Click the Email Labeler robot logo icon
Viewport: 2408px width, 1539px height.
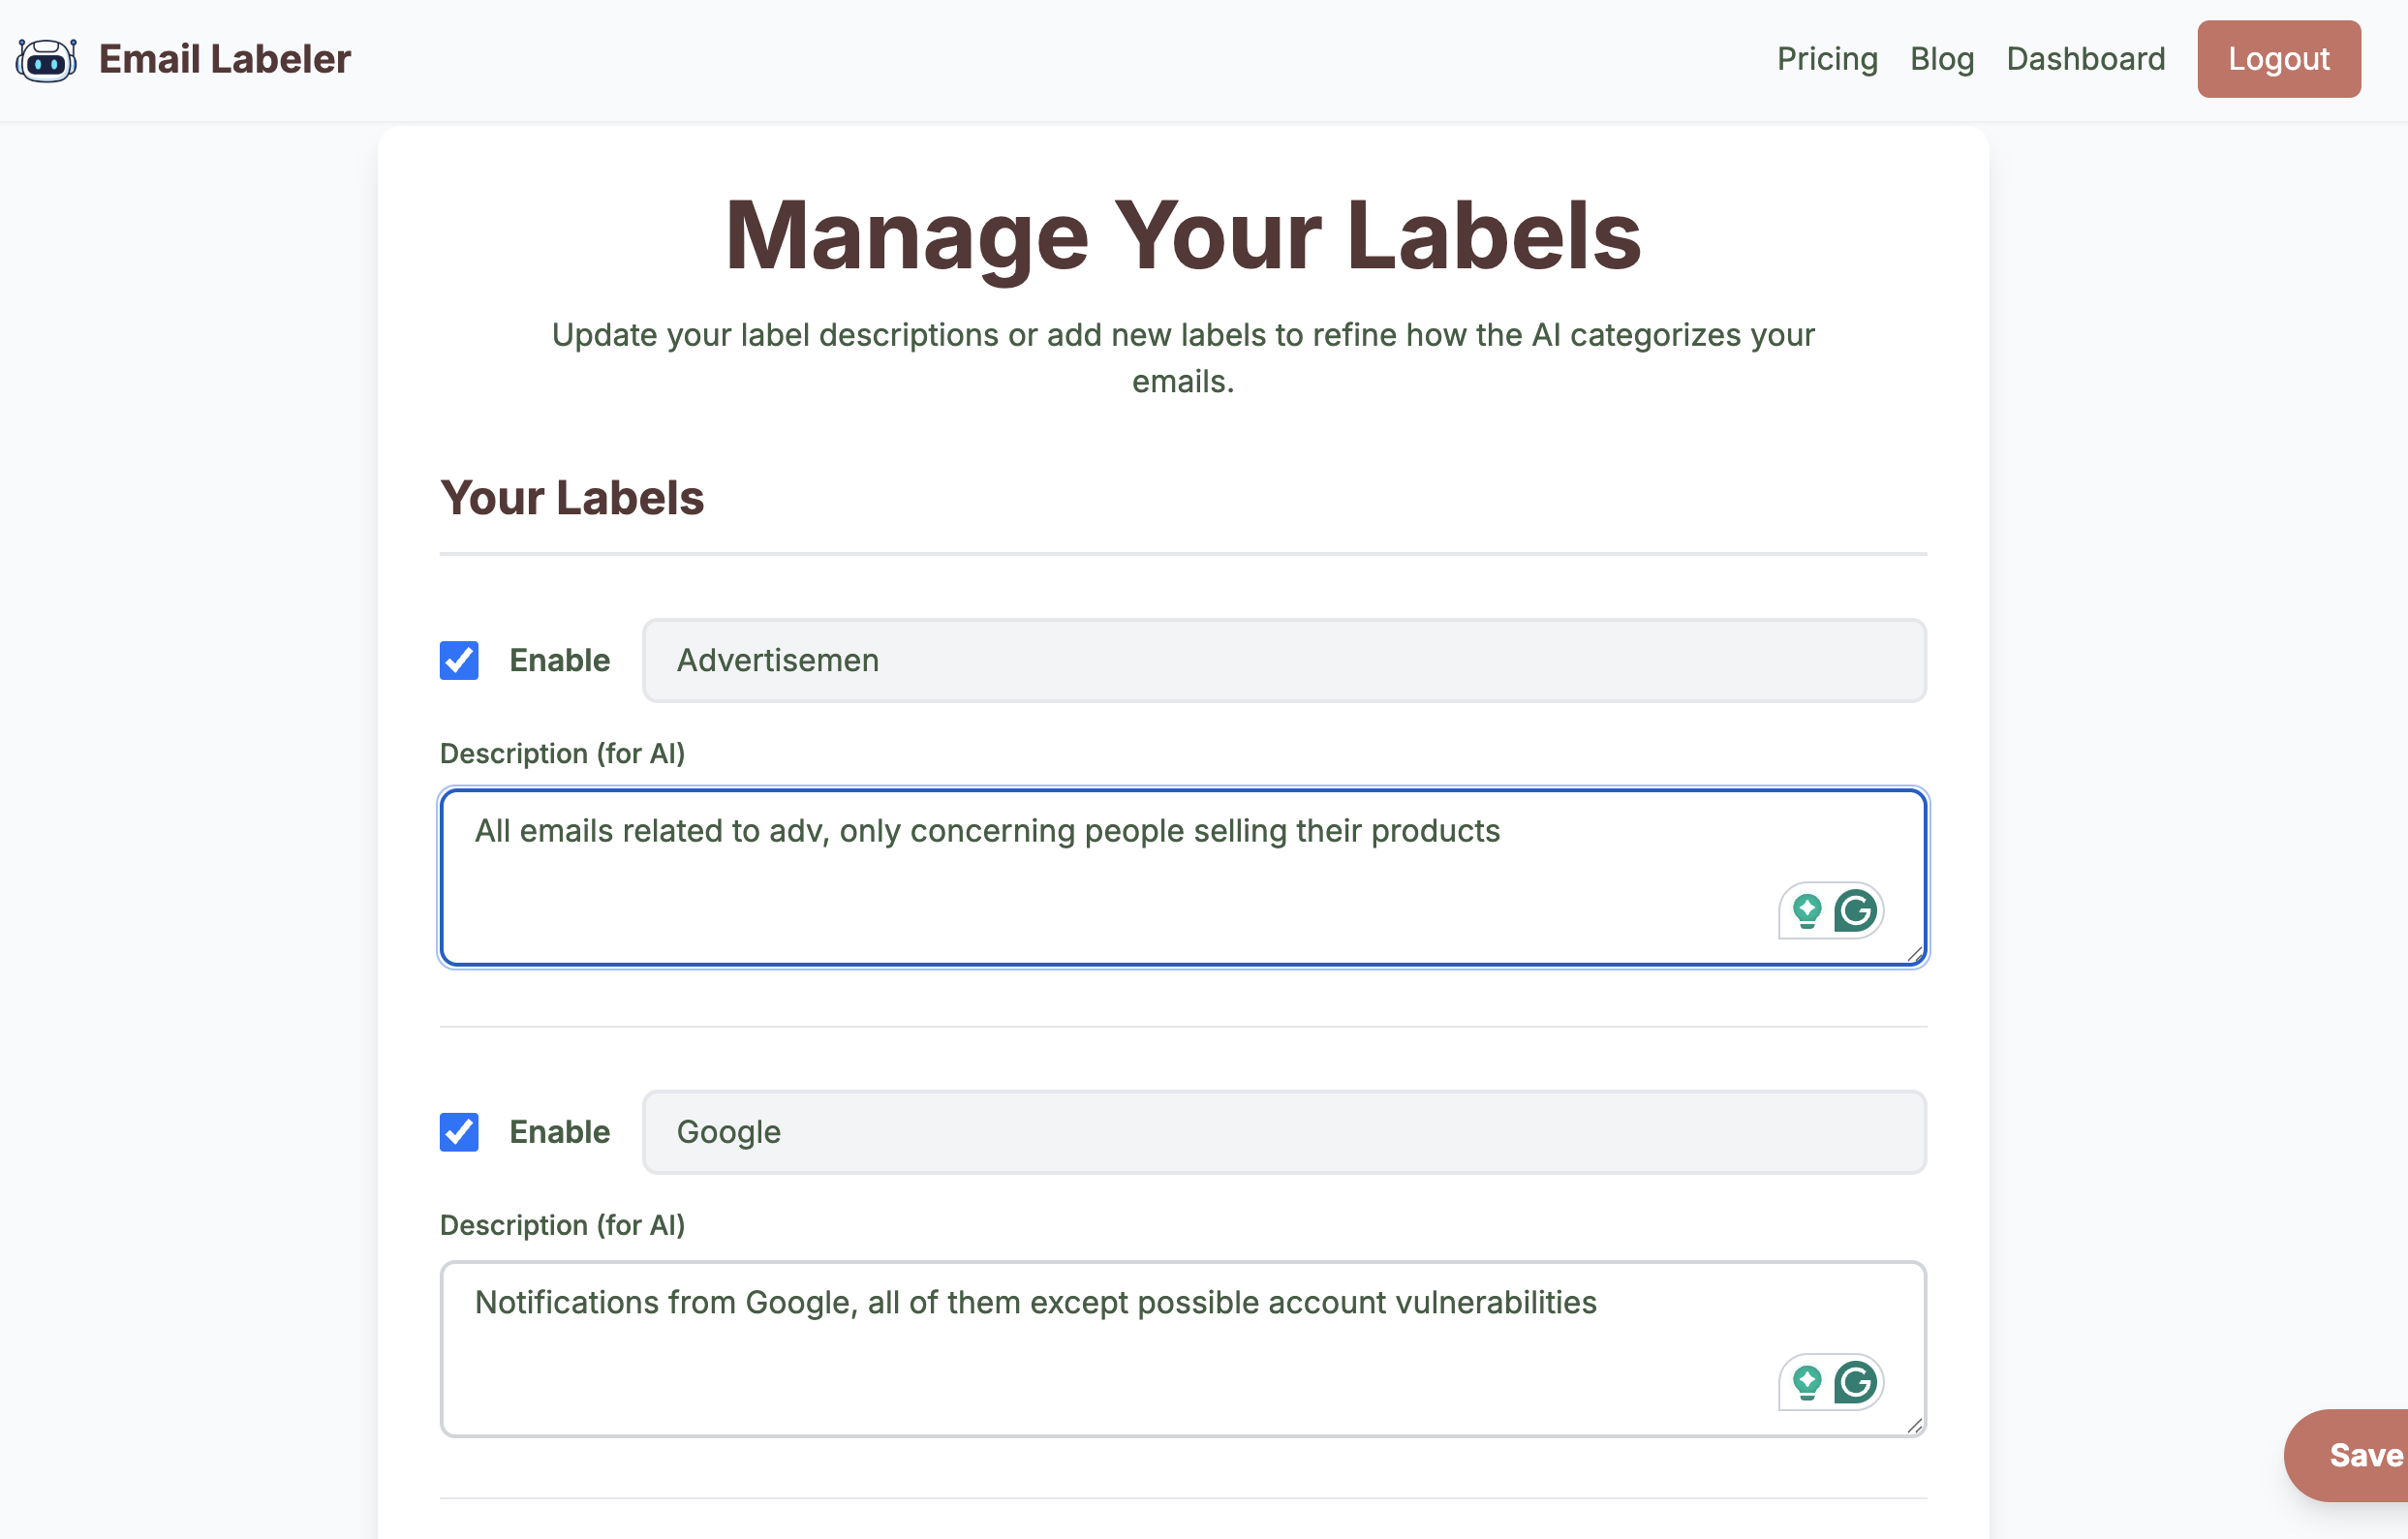point(46,59)
